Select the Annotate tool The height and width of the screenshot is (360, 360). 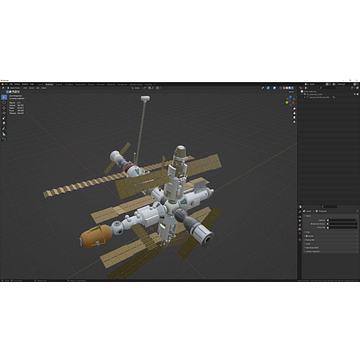pos(4,129)
